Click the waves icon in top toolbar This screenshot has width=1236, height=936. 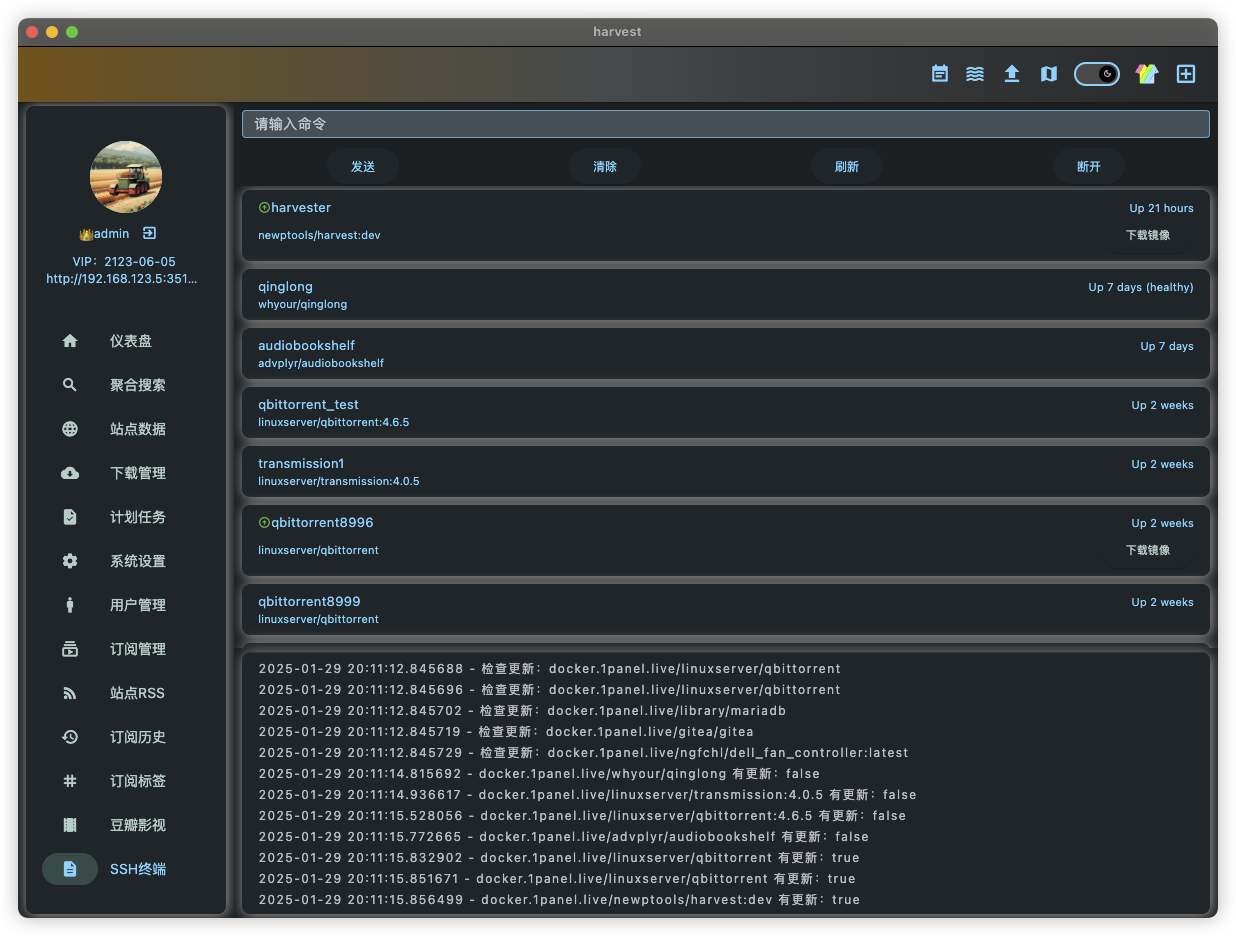click(975, 74)
